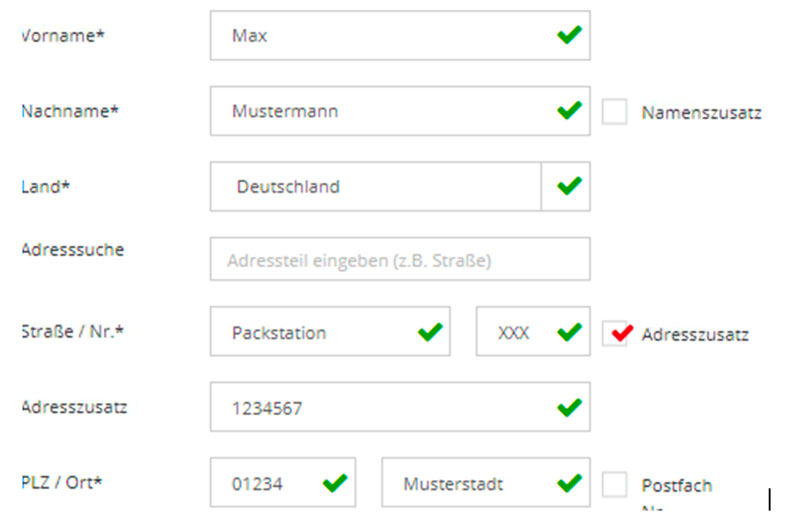The image size is (800, 515).
Task: Focus the Vorname field containing Max
Action: (380, 36)
